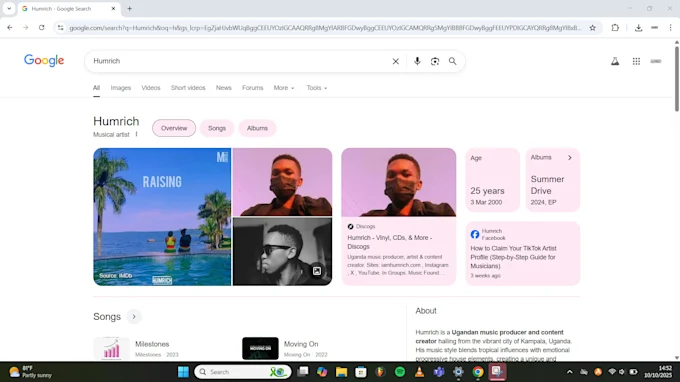Image resolution: width=680 pixels, height=382 pixels.
Task: Open the Google apps grid icon
Action: click(636, 61)
